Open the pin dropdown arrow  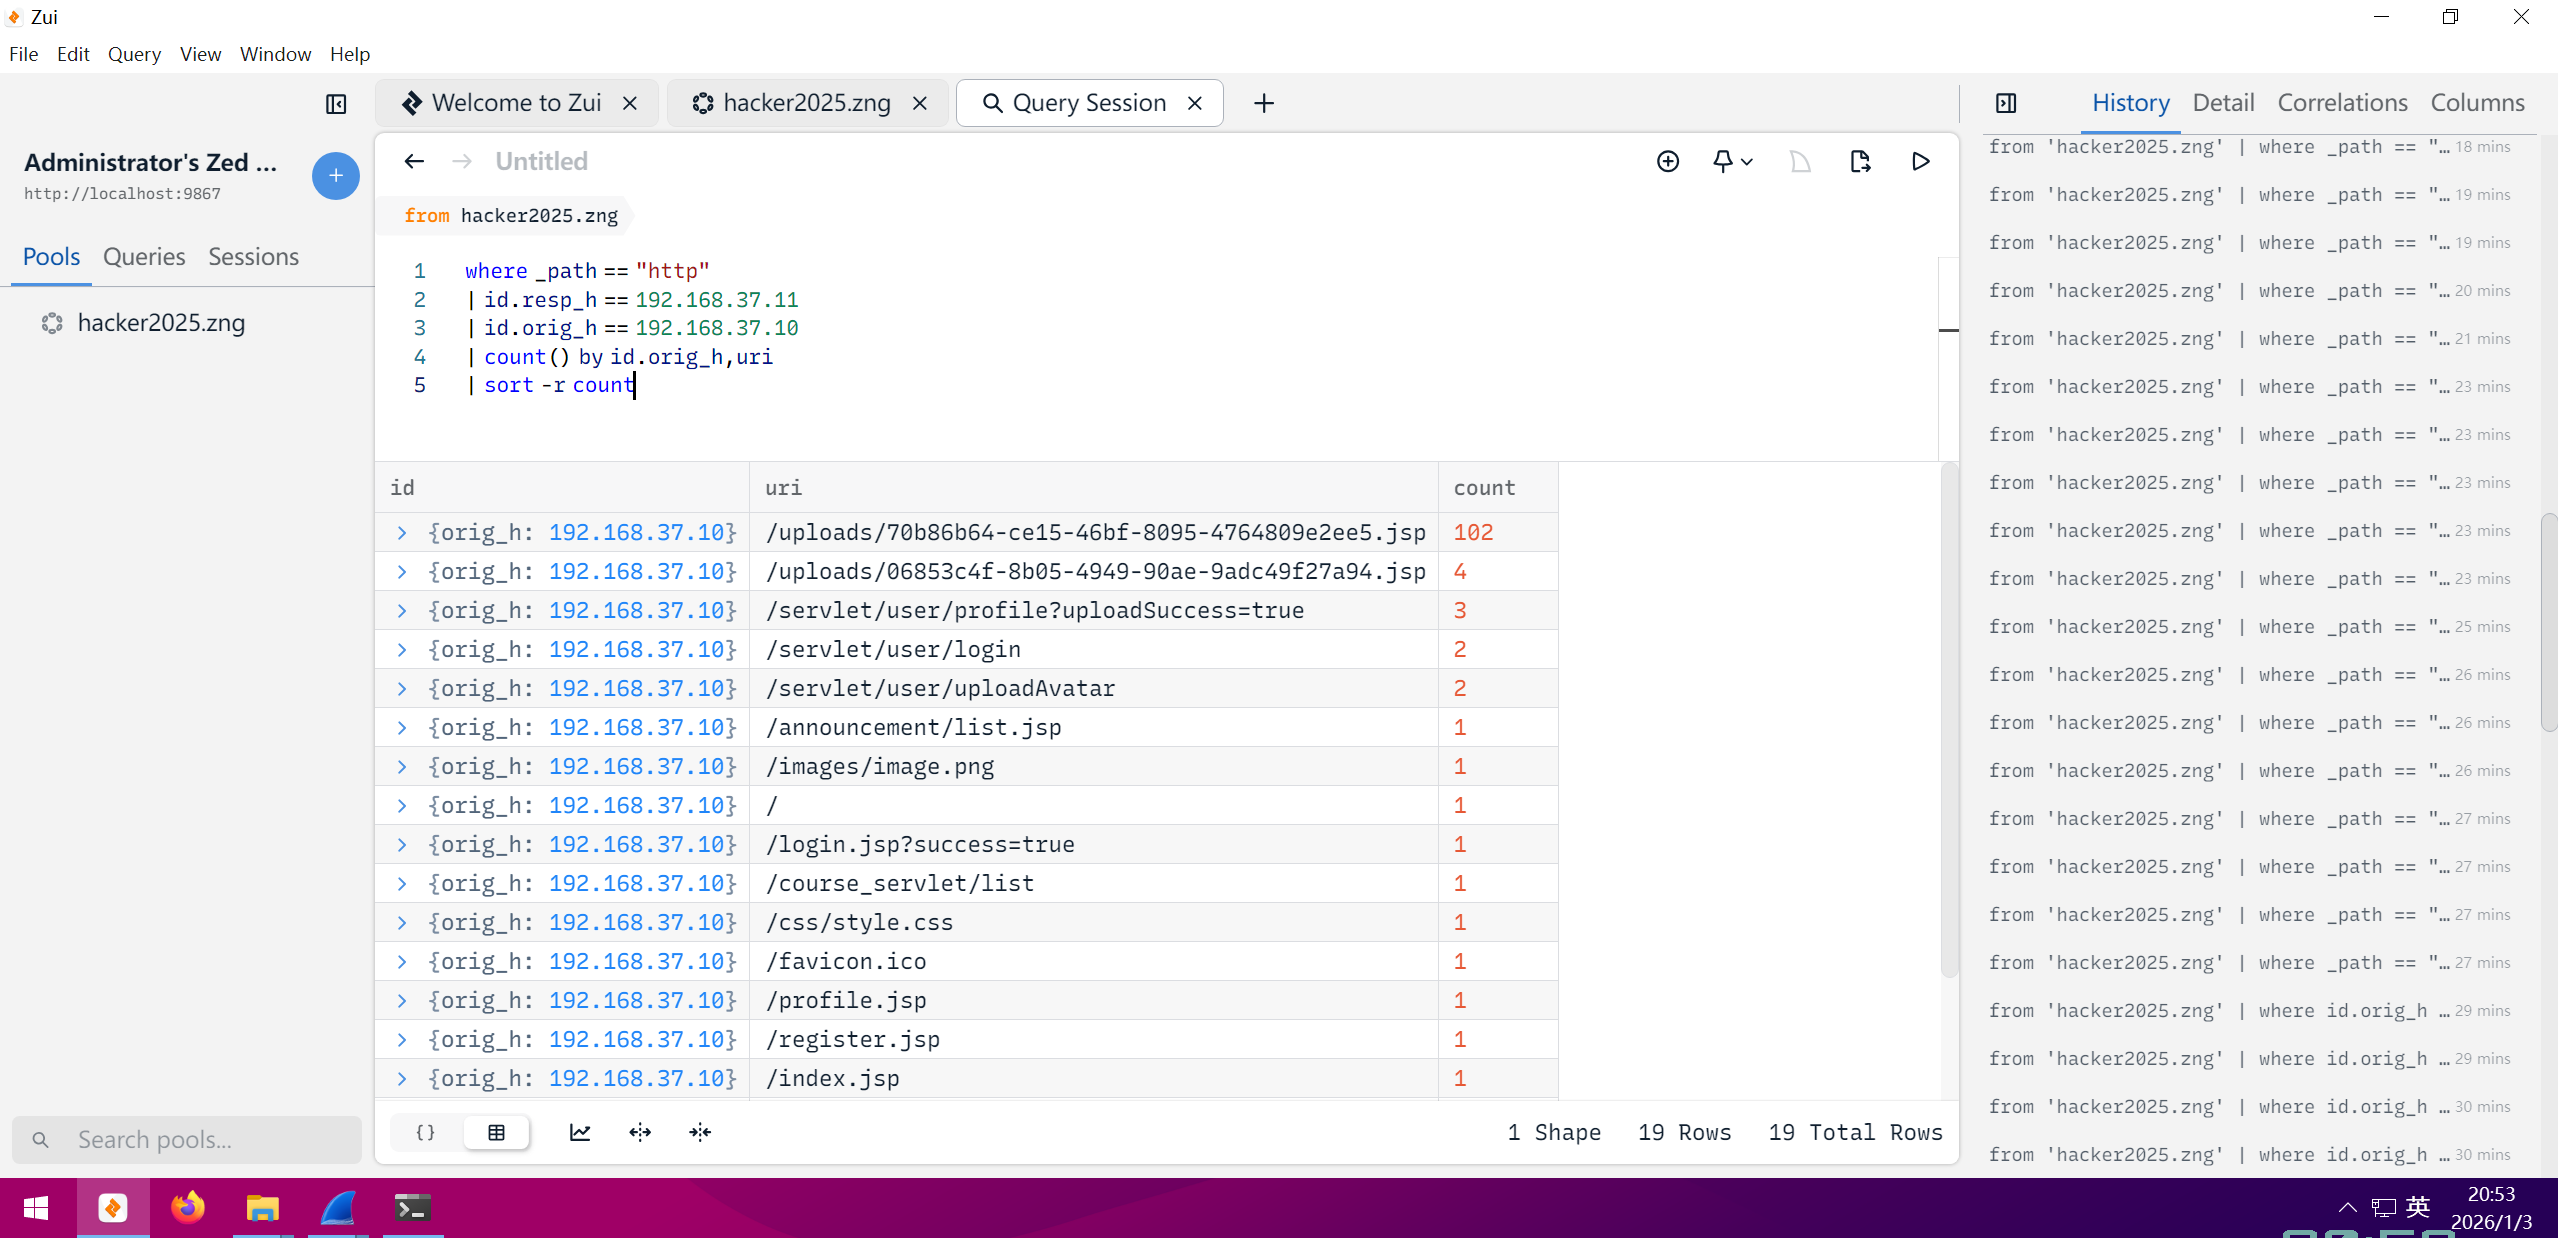(x=1746, y=162)
